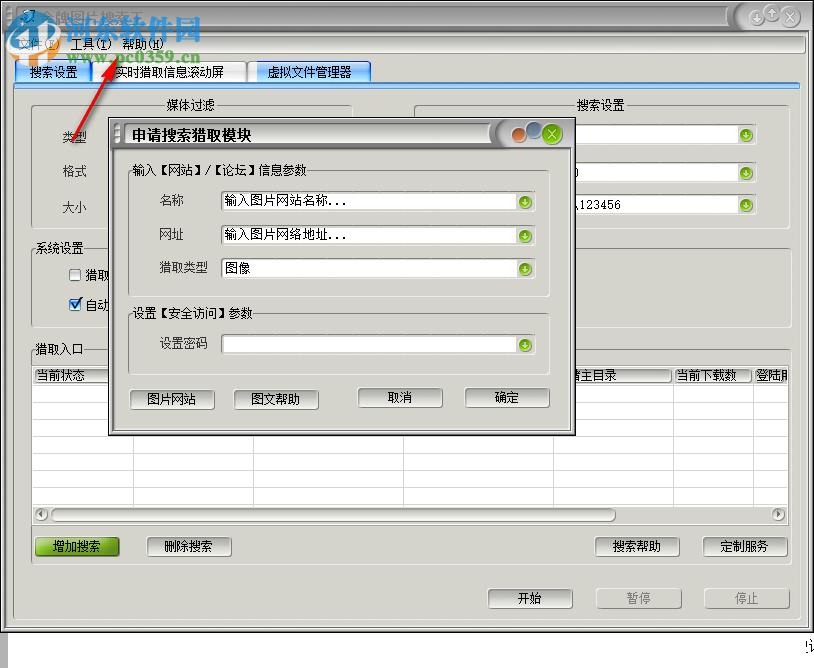The width and height of the screenshot is (814, 668).
Task: Click the 搜索帮助 button near the bottom
Action: 637,547
